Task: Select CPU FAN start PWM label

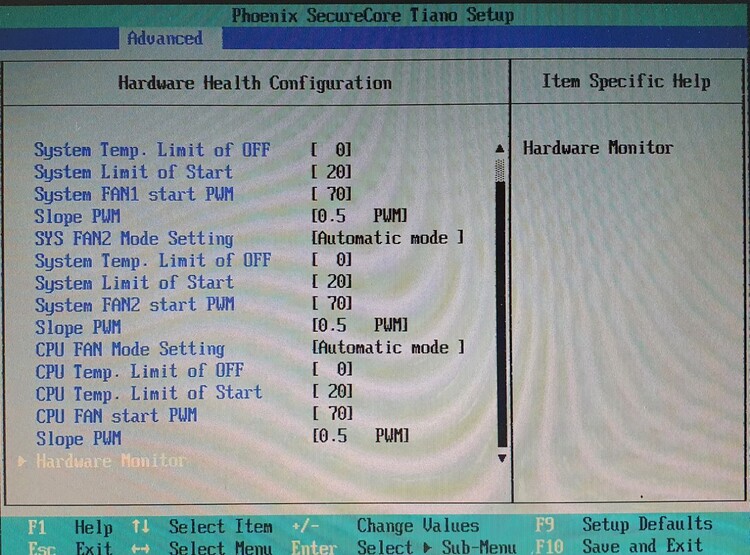Action: click(117, 415)
